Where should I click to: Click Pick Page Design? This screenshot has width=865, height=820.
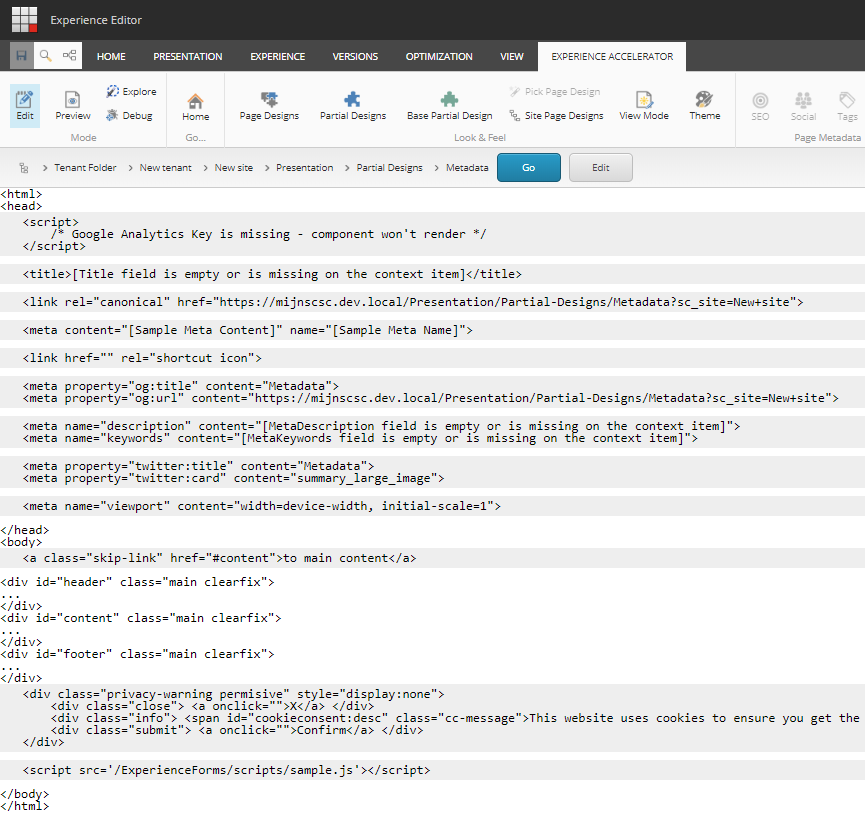[x=554, y=92]
